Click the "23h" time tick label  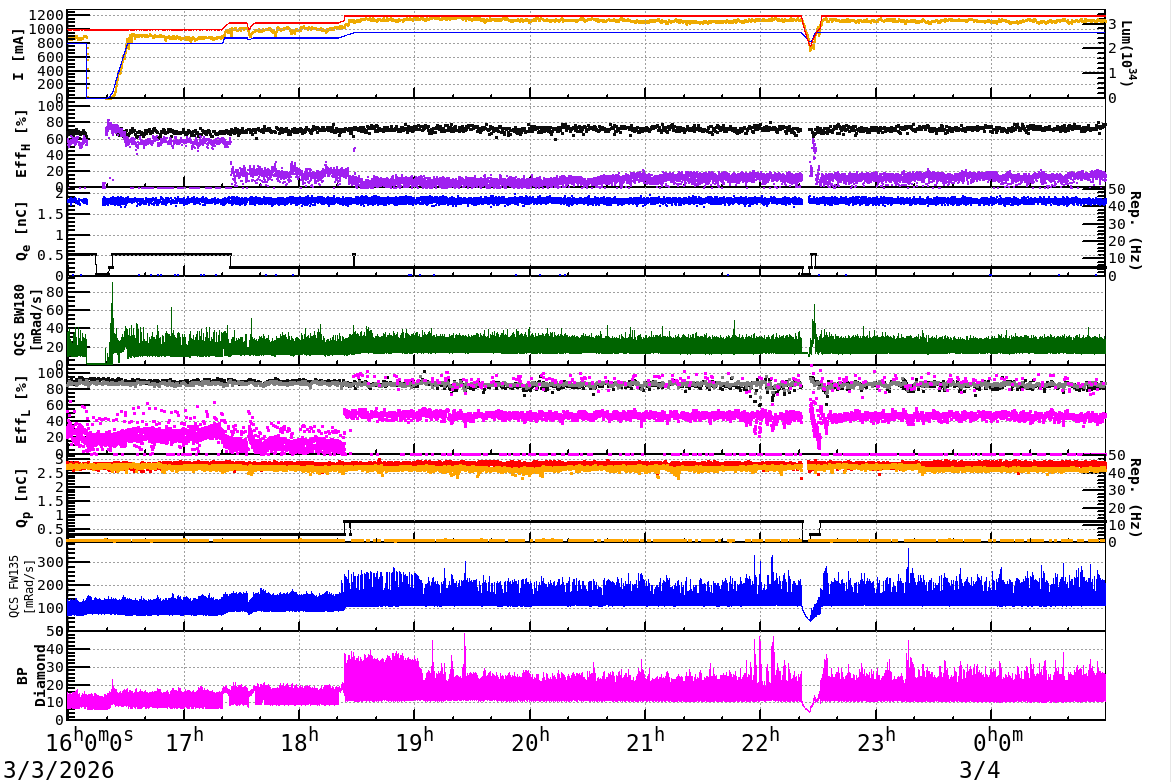point(875,741)
